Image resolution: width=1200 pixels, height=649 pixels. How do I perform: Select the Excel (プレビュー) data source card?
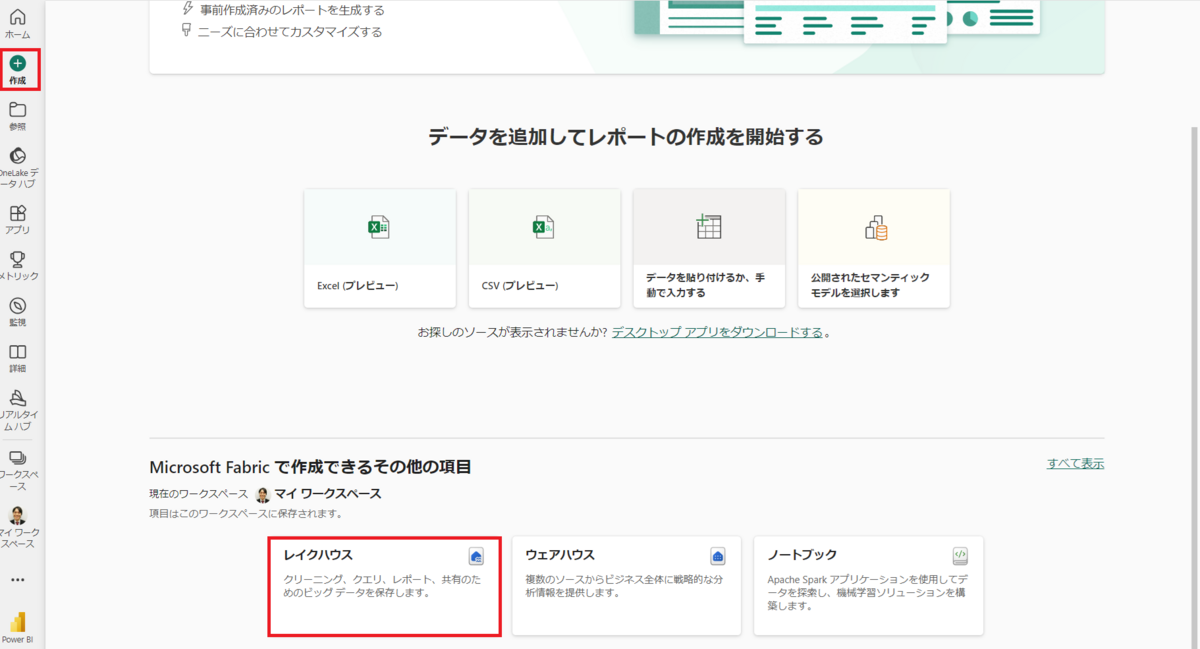click(x=380, y=248)
